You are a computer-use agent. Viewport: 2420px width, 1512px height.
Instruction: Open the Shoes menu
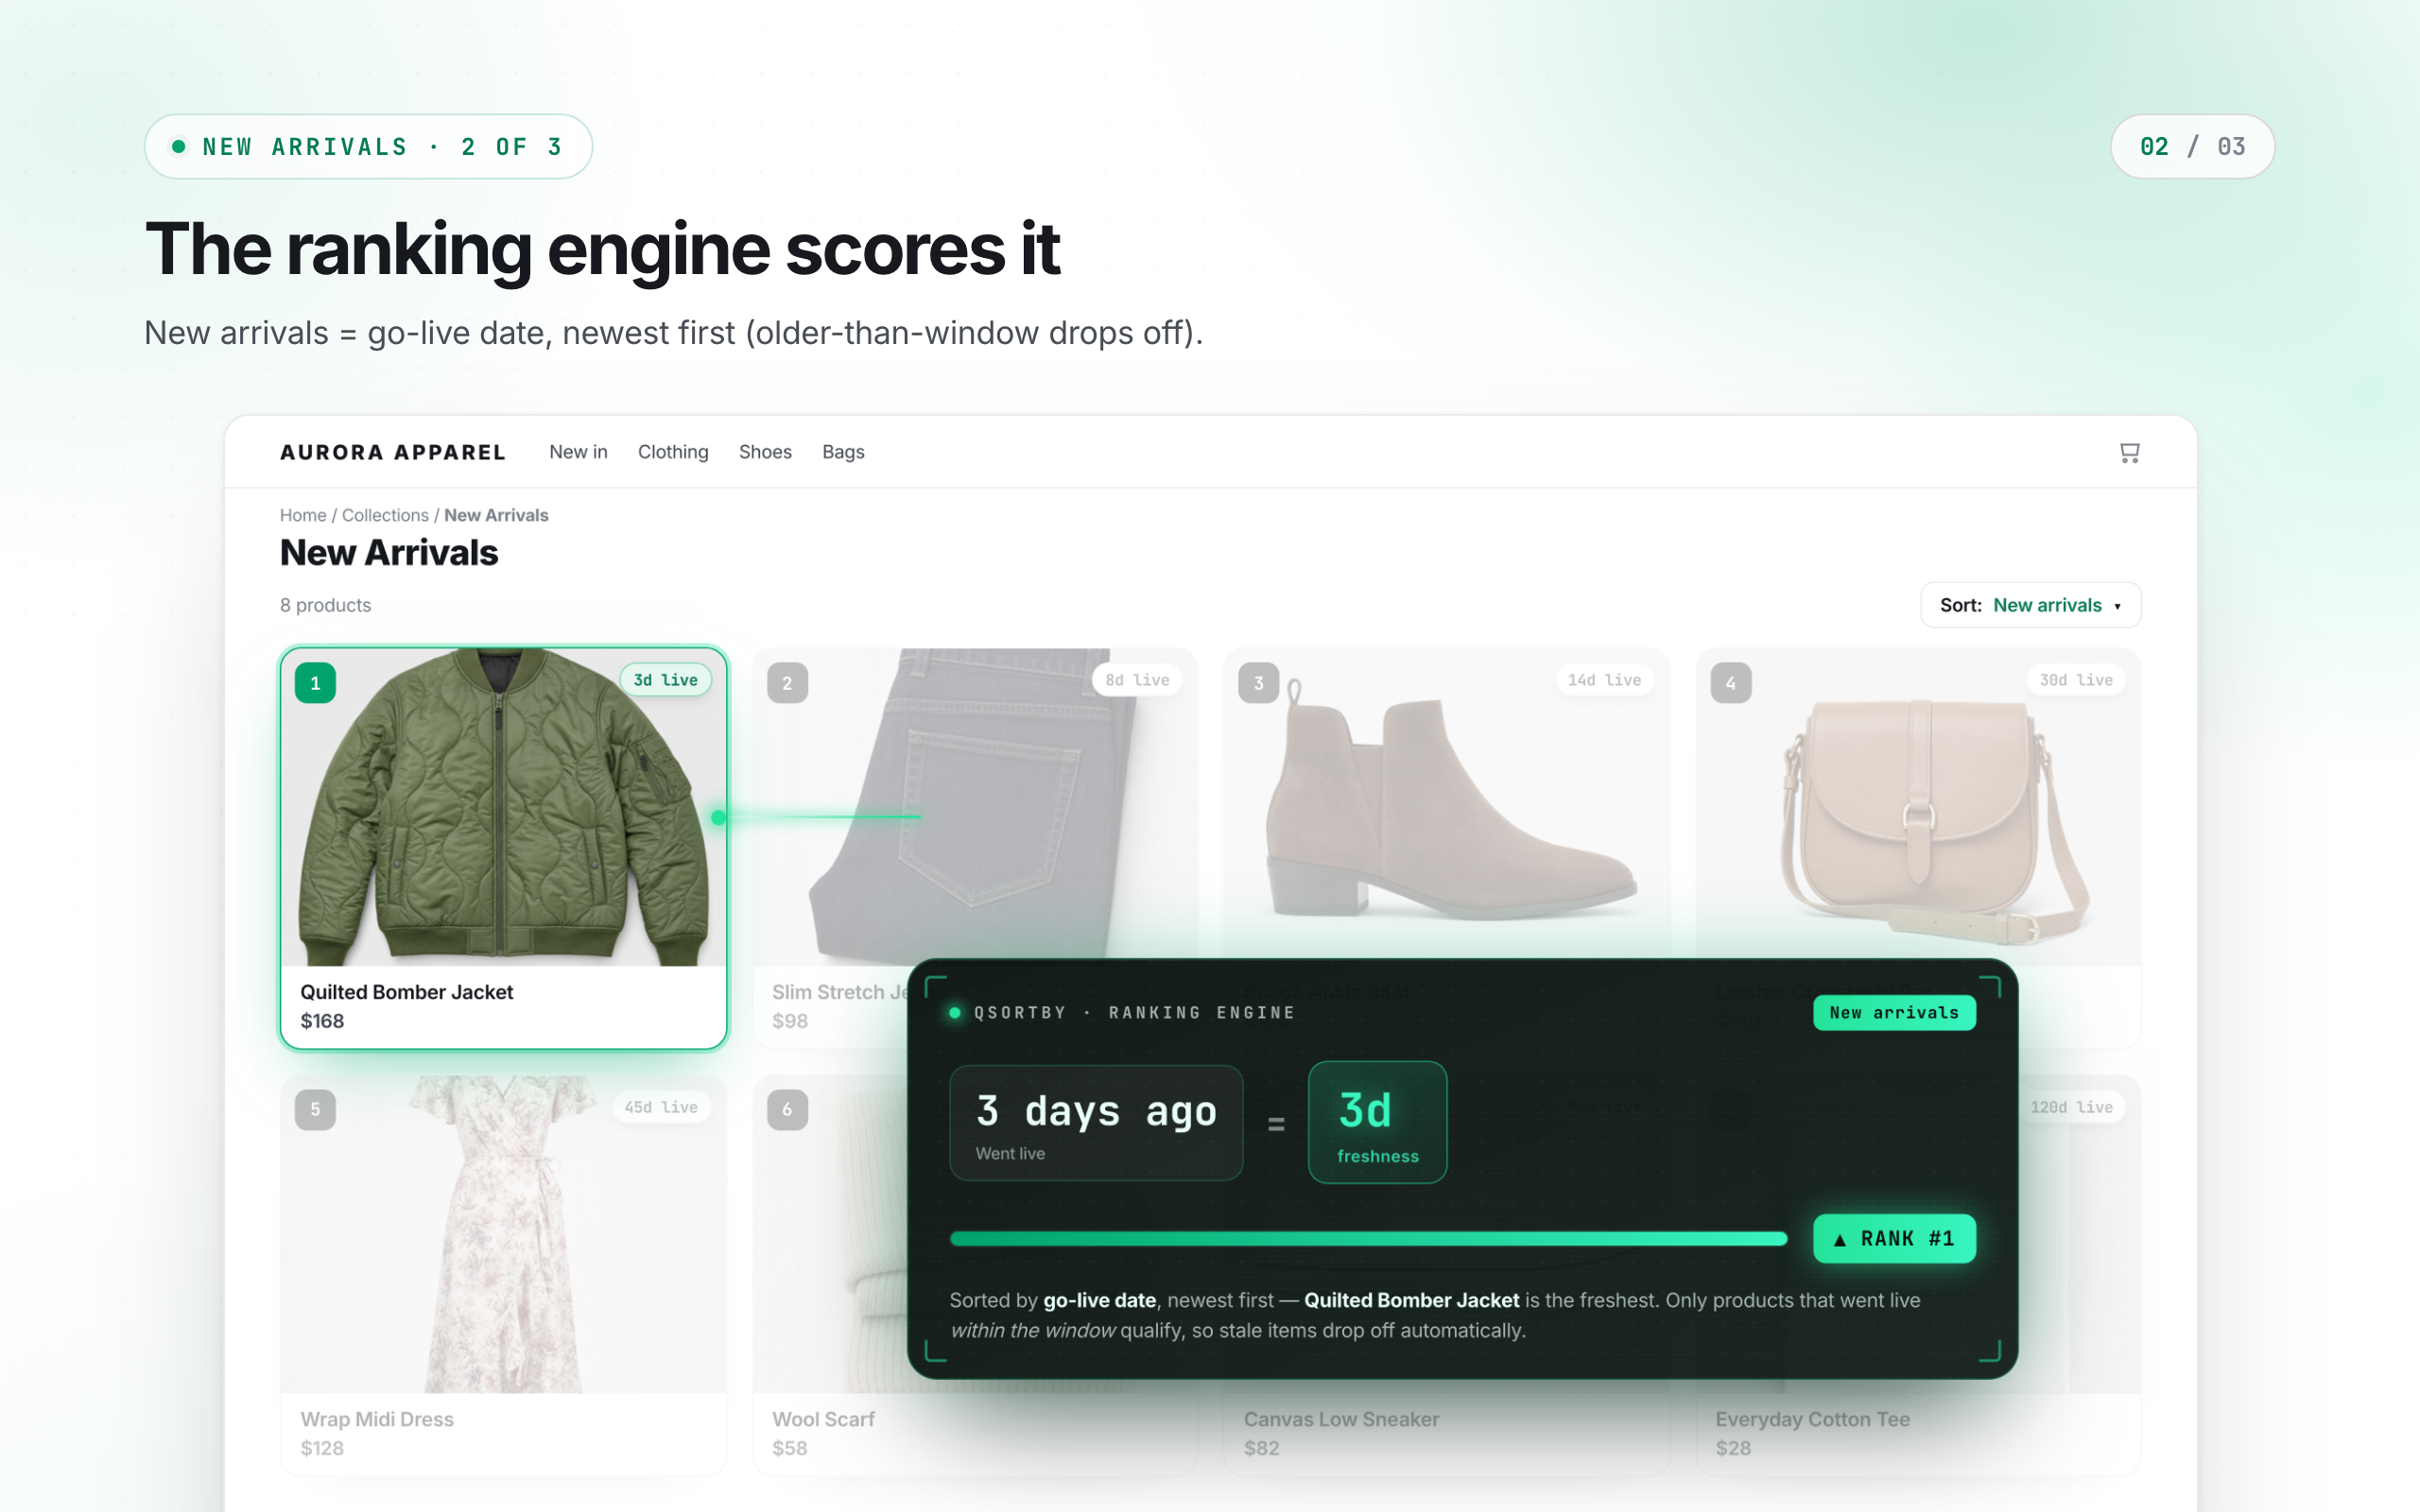point(765,452)
